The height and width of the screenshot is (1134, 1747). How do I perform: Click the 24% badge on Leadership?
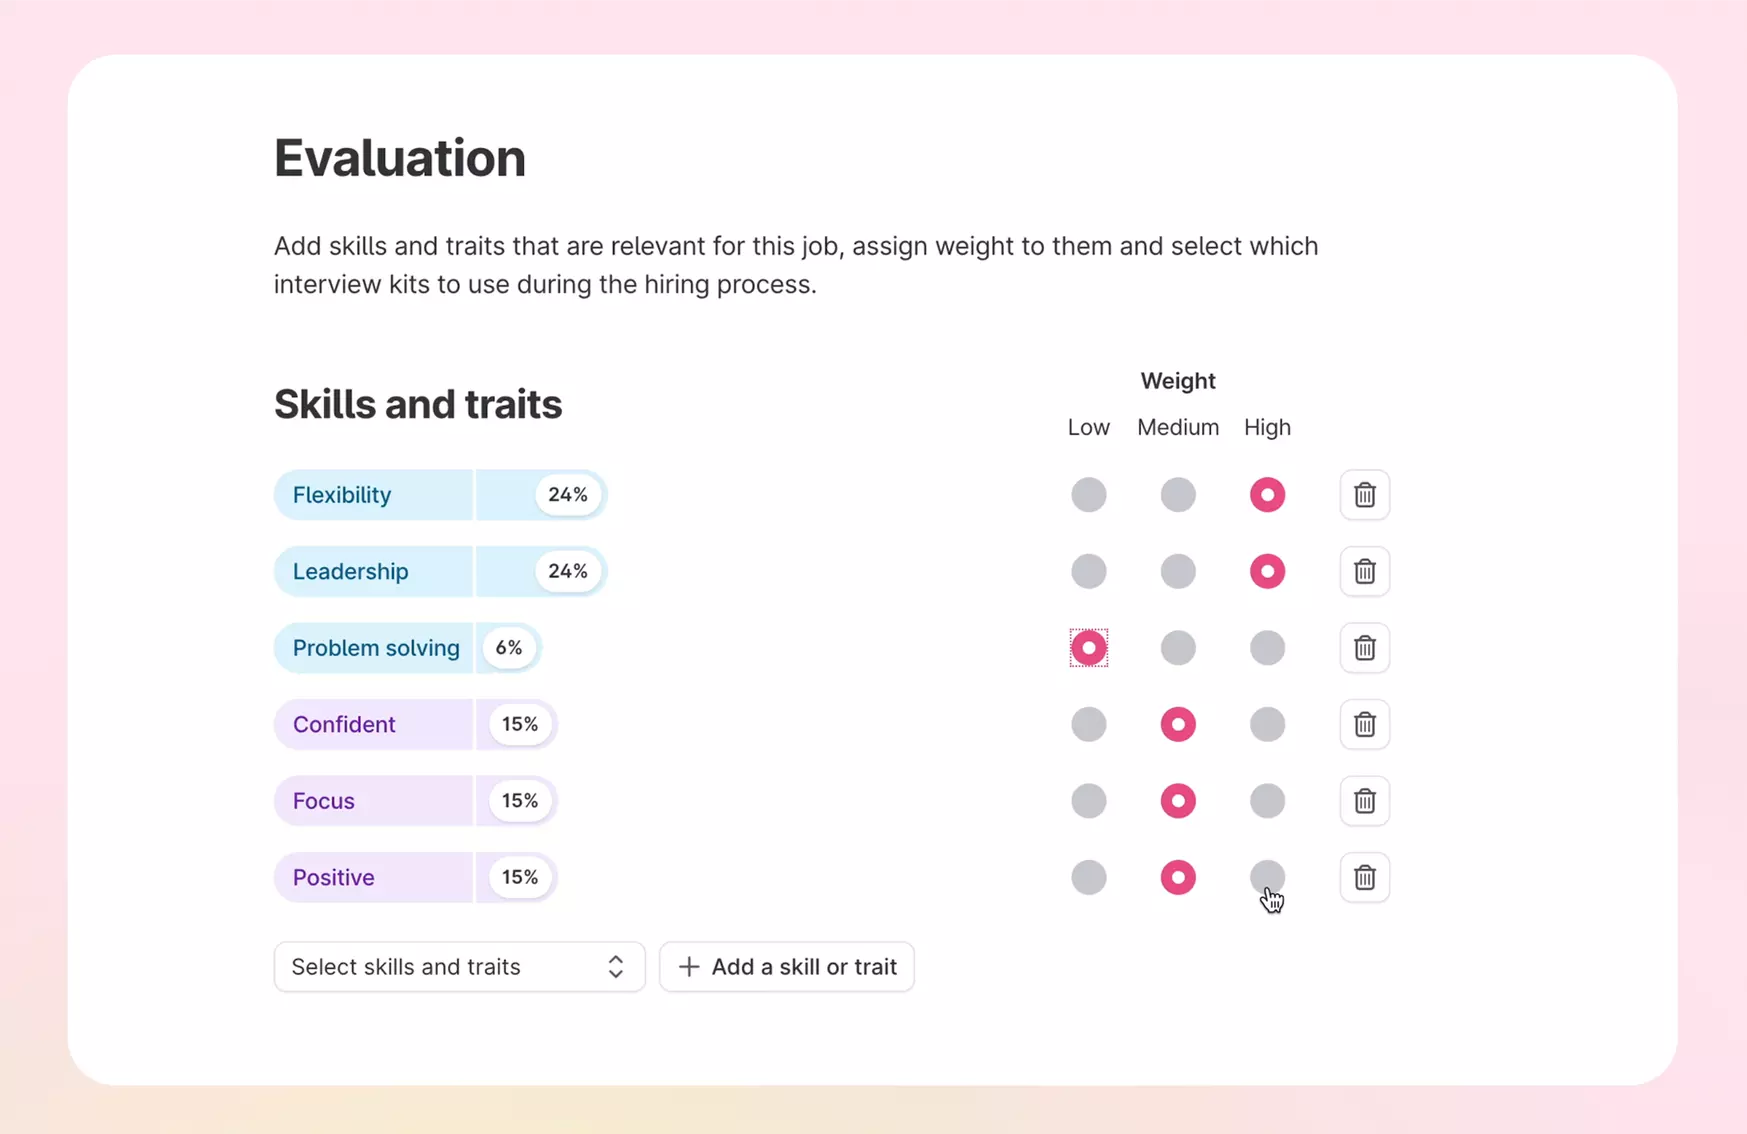click(568, 571)
